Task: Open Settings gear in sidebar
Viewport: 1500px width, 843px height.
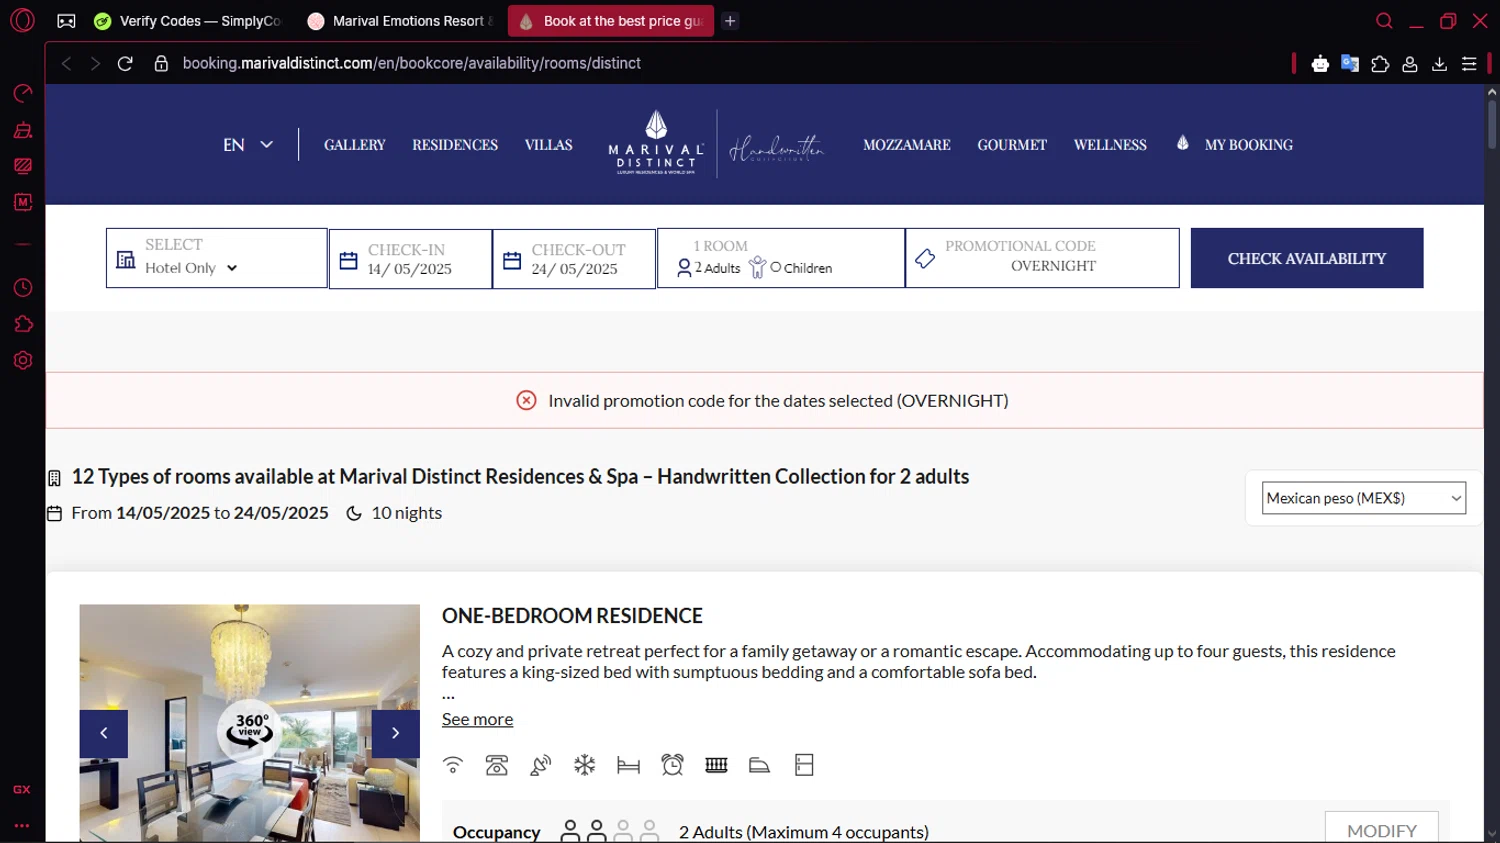Action: pos(22,360)
